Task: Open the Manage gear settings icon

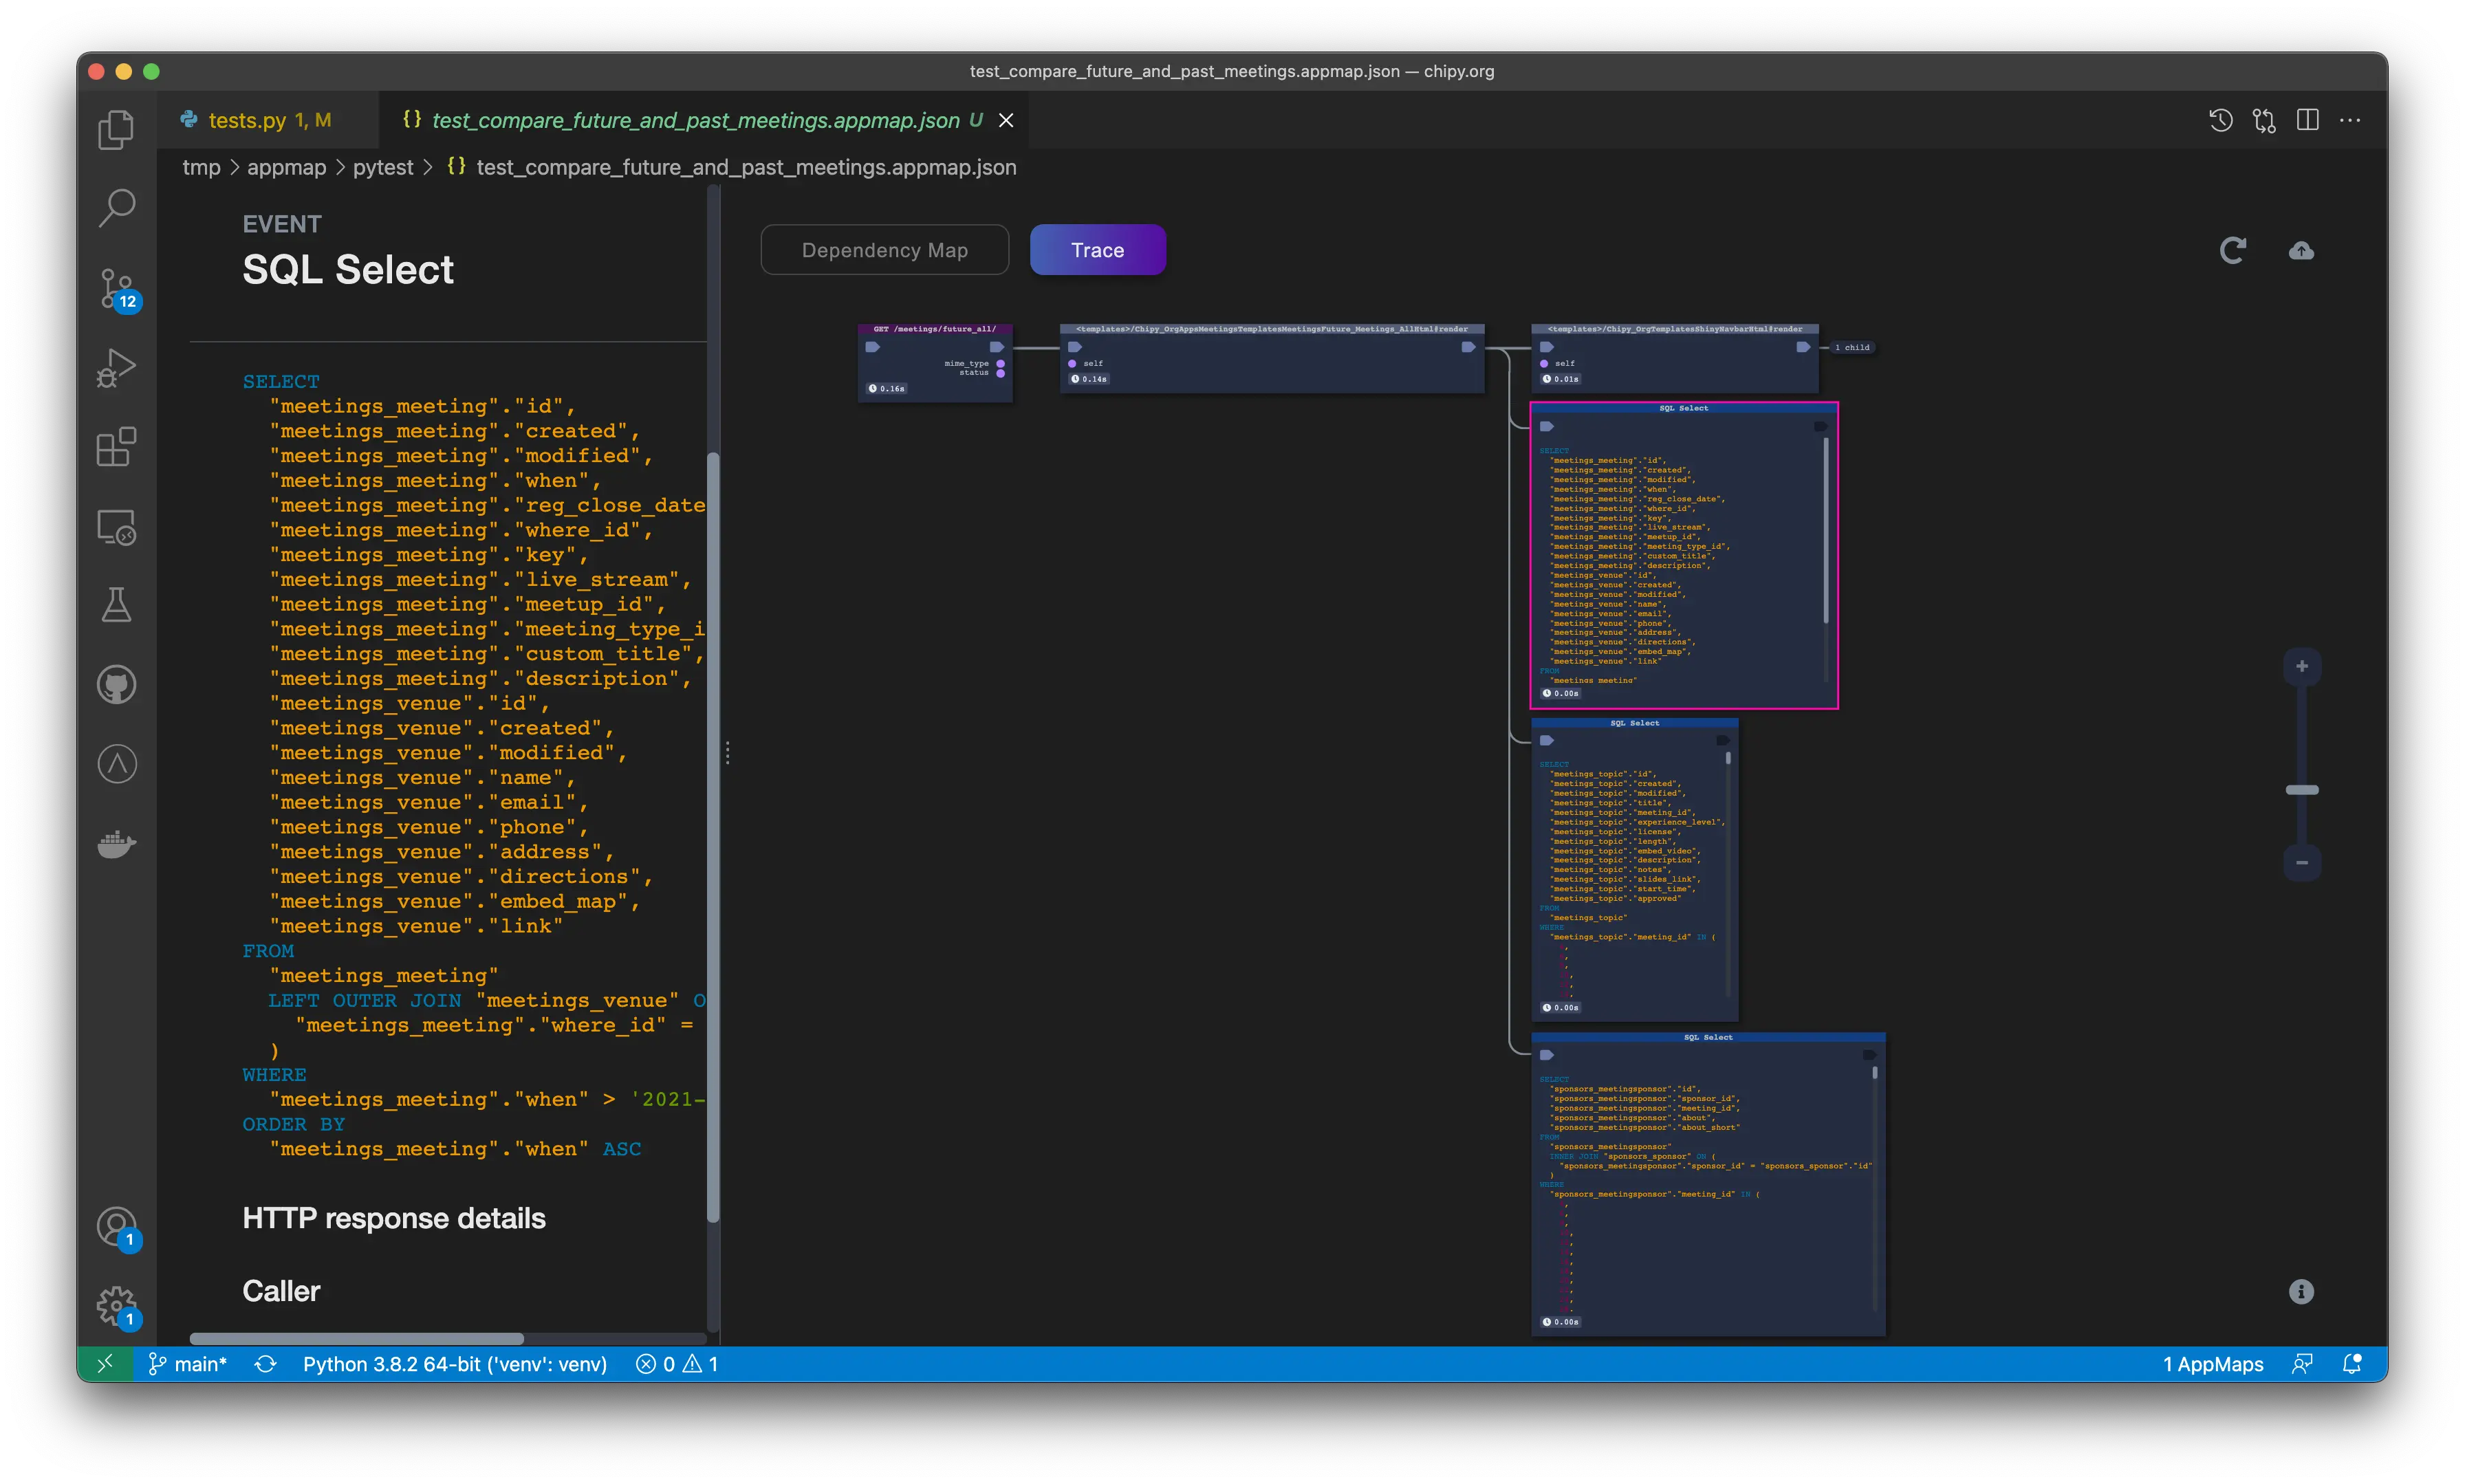Action: pos(116,1306)
